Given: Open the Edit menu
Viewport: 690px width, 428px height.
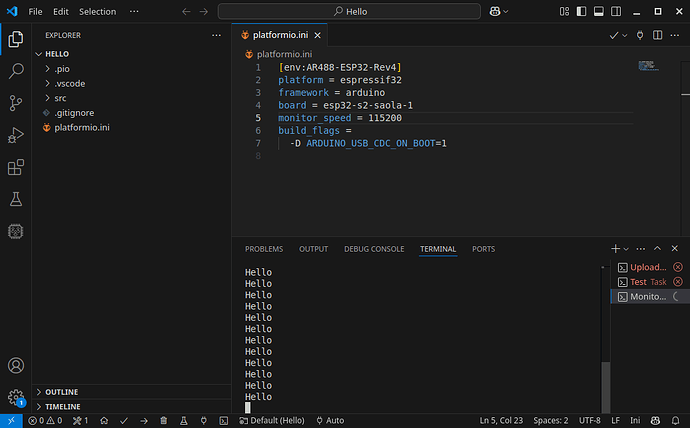Looking at the screenshot, I should [x=61, y=11].
